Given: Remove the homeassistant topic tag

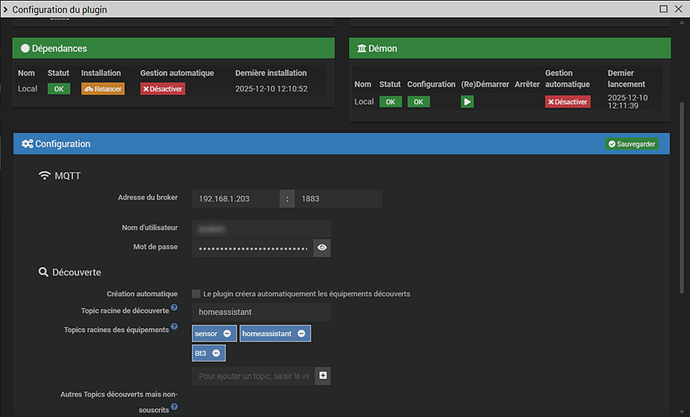Looking at the screenshot, I should tap(302, 333).
